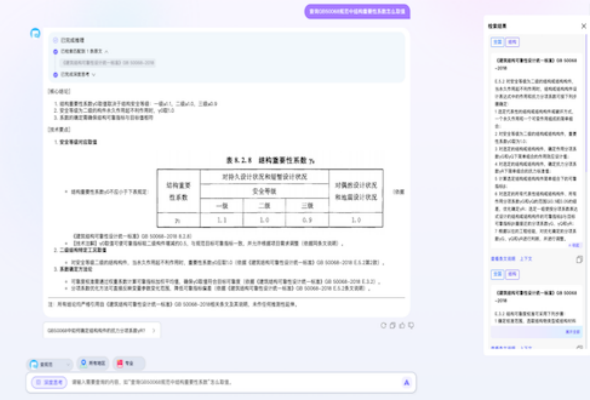Send the query with the arrow button
590x400 pixels.
(406, 382)
